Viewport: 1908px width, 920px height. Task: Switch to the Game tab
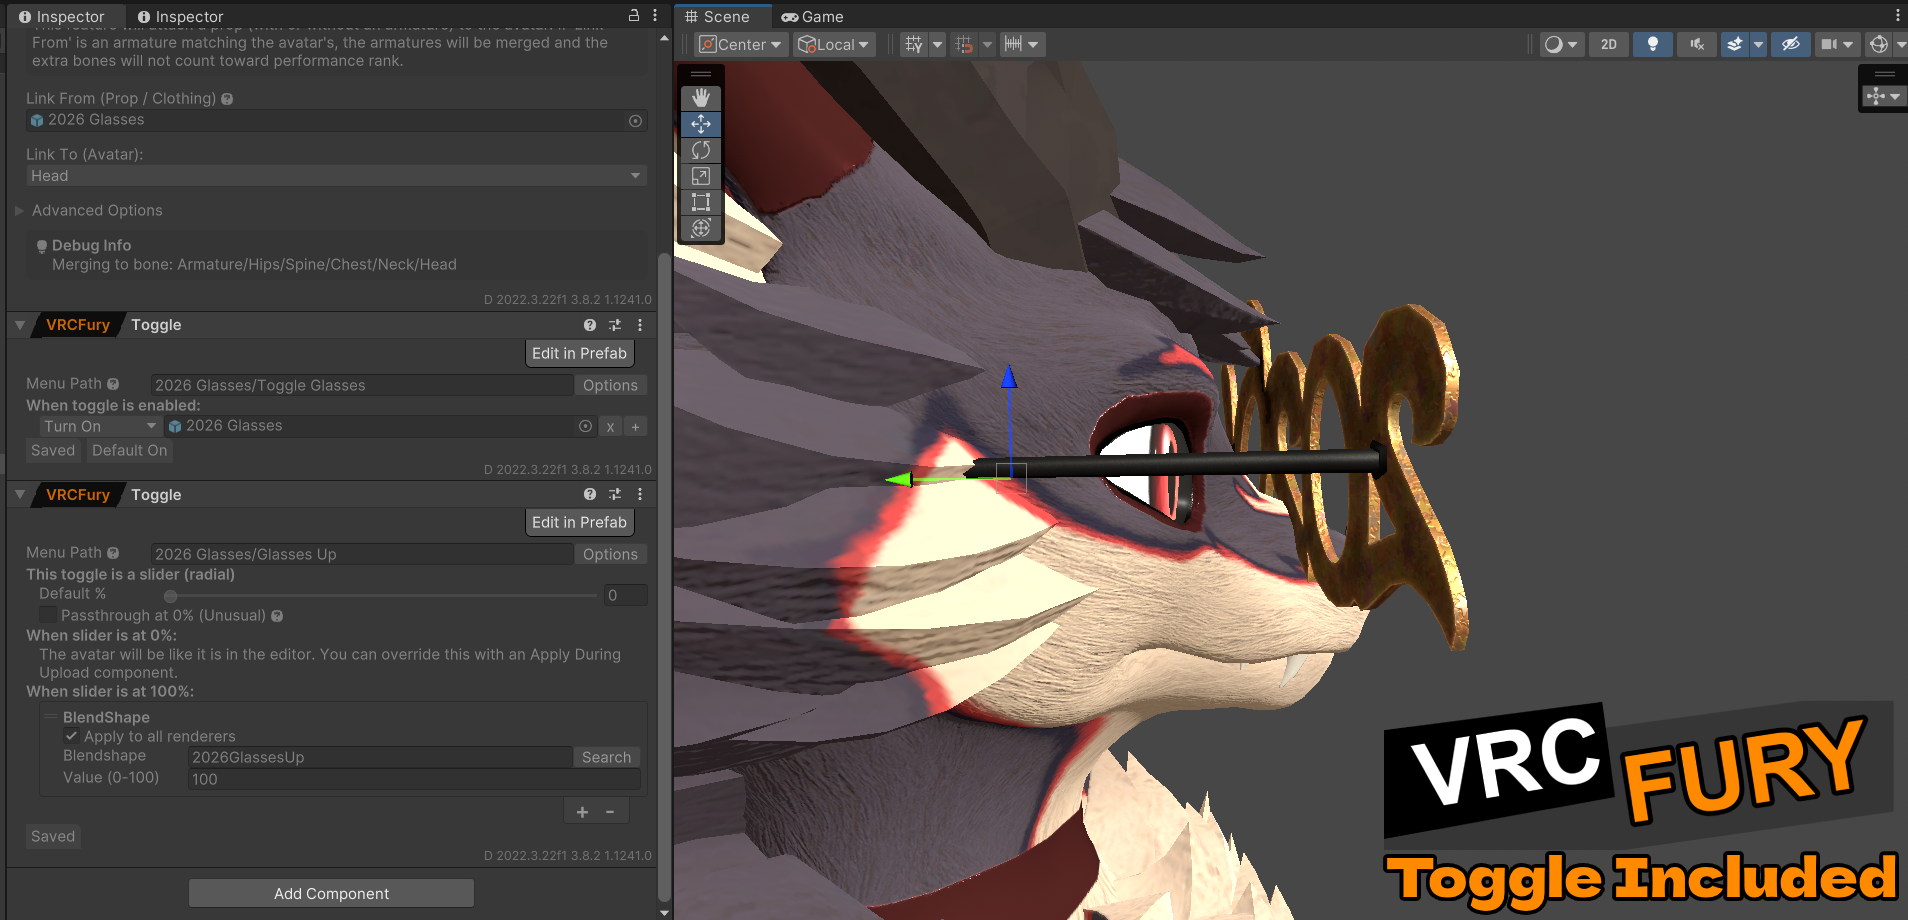(813, 17)
